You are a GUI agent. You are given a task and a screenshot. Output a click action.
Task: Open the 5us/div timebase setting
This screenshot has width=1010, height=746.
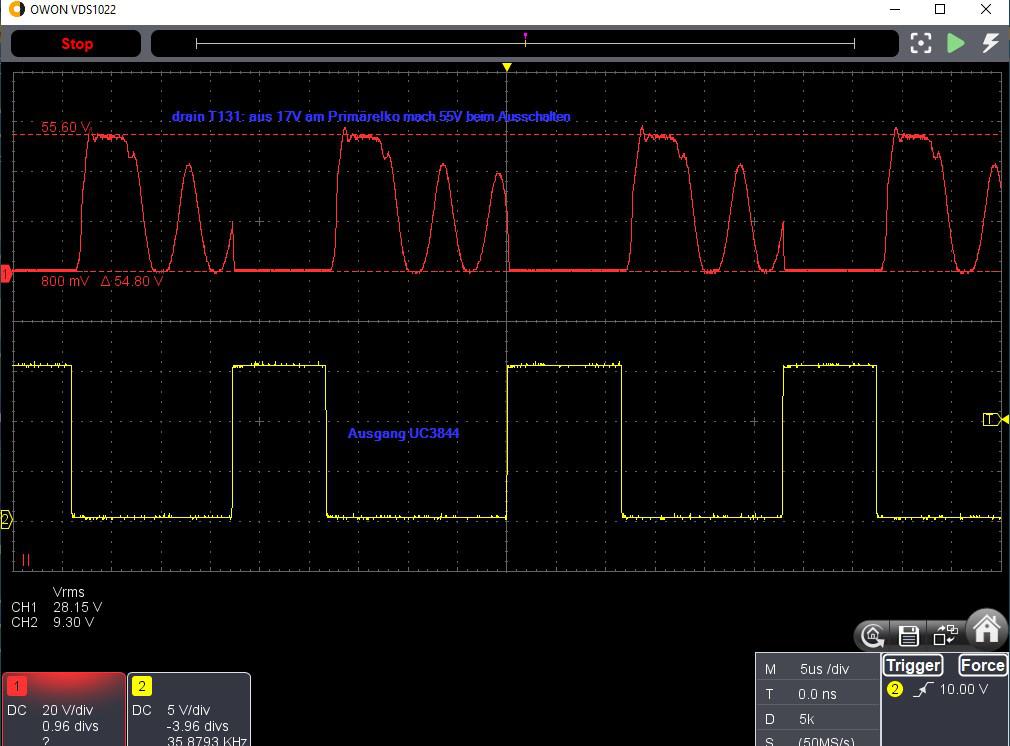824,669
